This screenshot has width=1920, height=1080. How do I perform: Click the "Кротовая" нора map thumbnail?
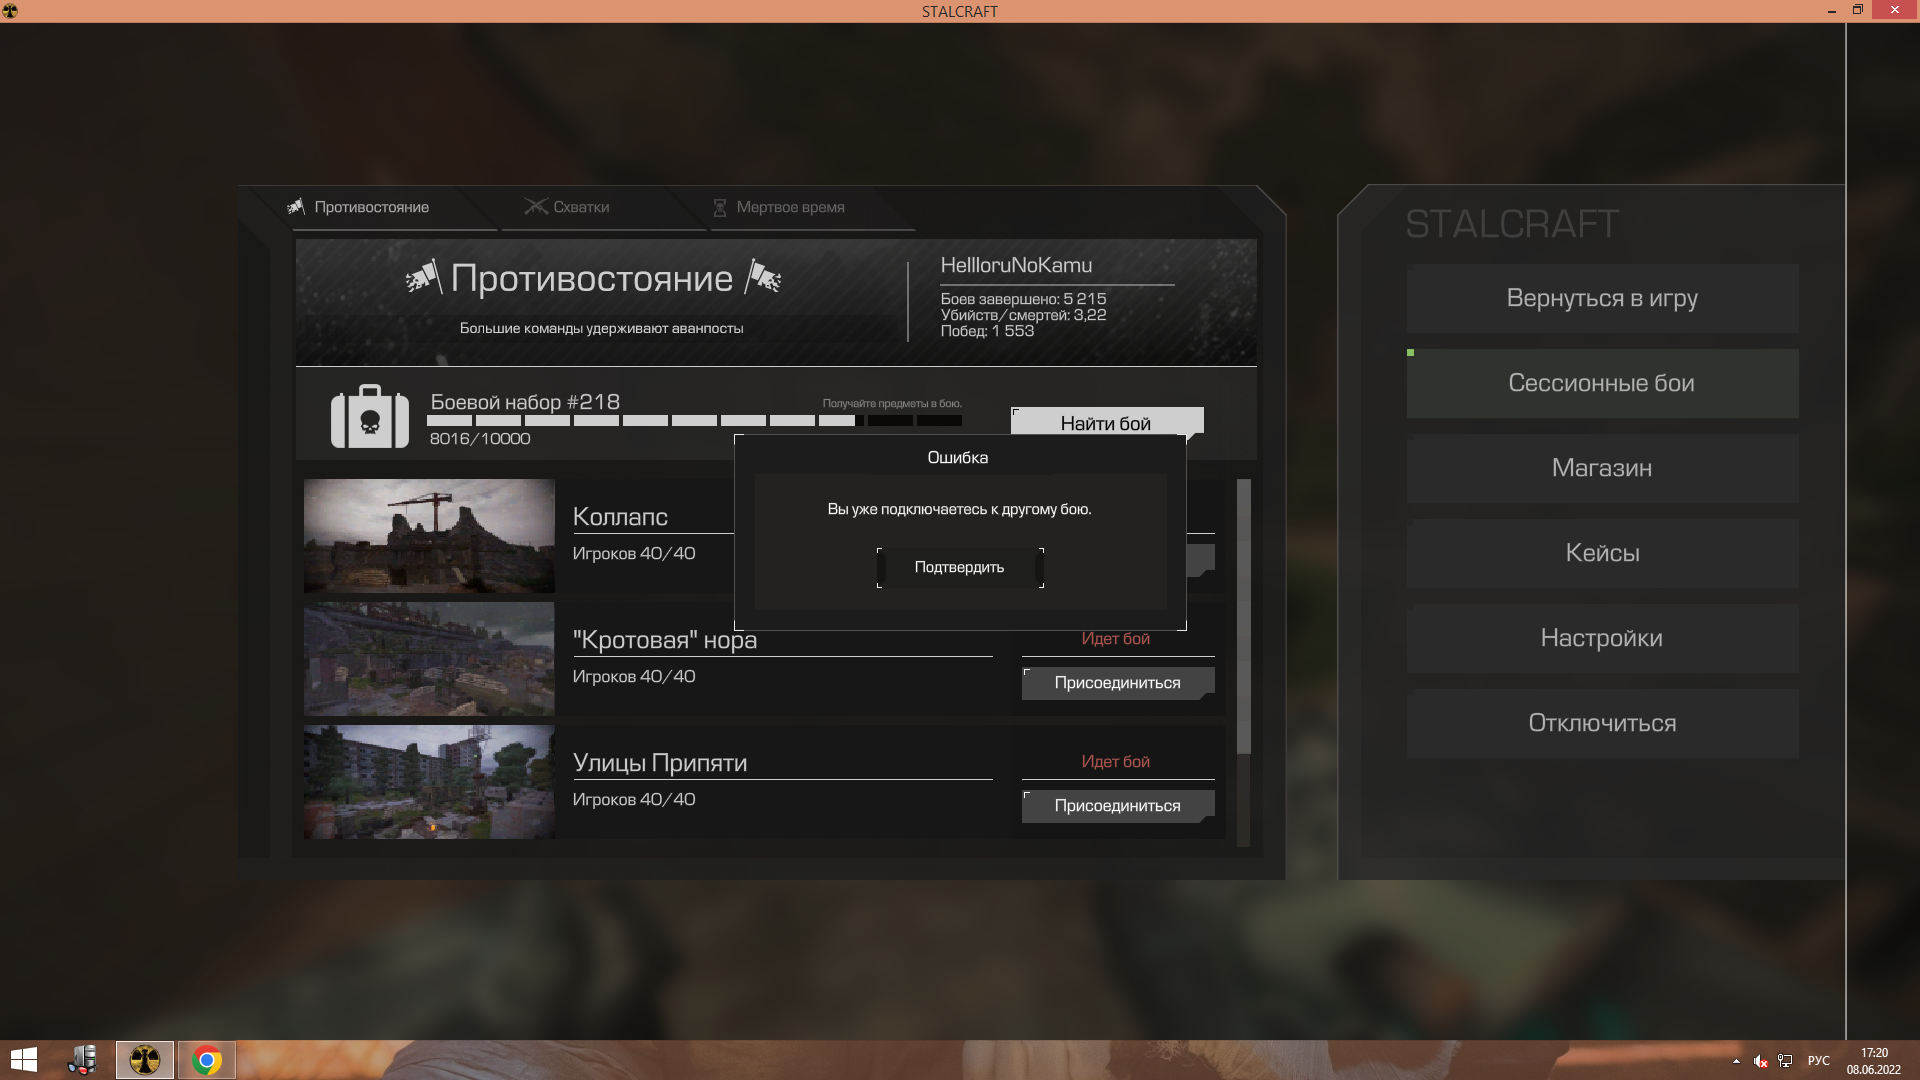pos(429,659)
